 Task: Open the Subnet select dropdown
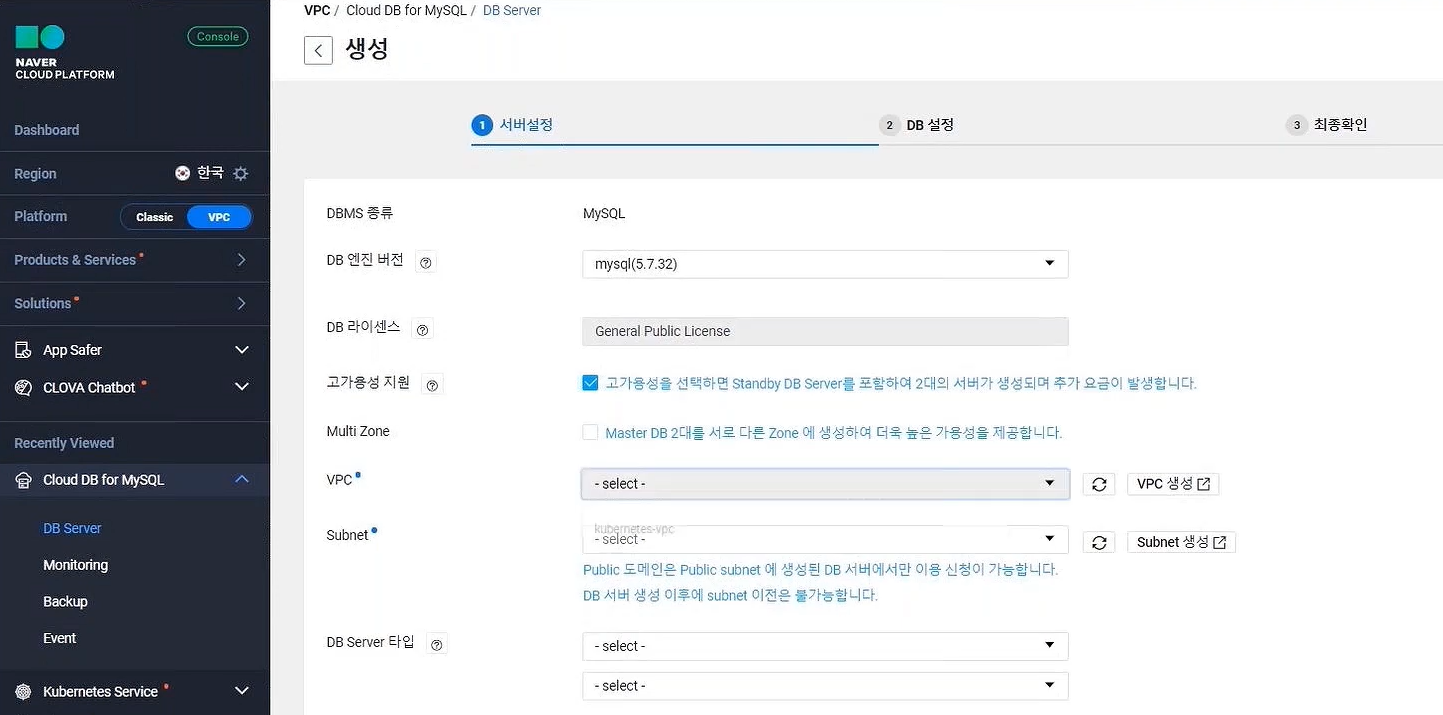point(825,540)
